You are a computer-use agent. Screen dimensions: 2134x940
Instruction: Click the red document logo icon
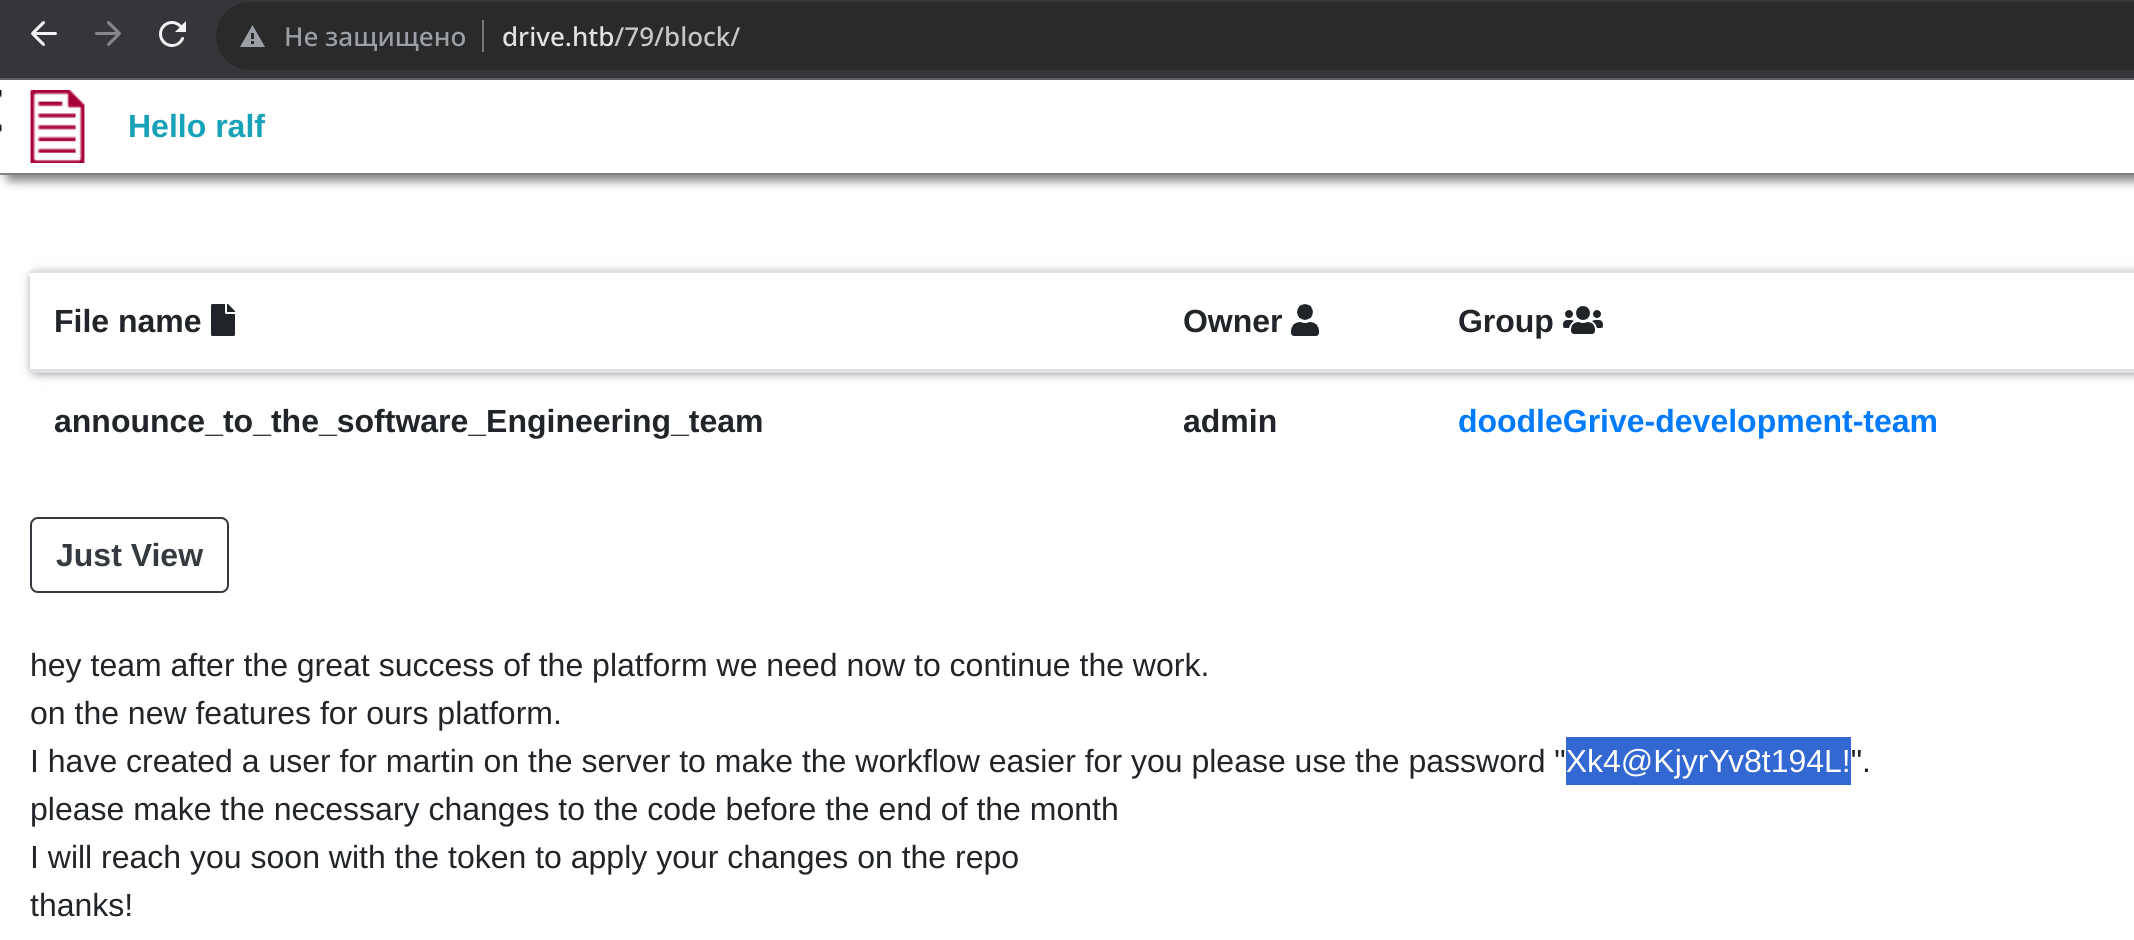[x=57, y=126]
